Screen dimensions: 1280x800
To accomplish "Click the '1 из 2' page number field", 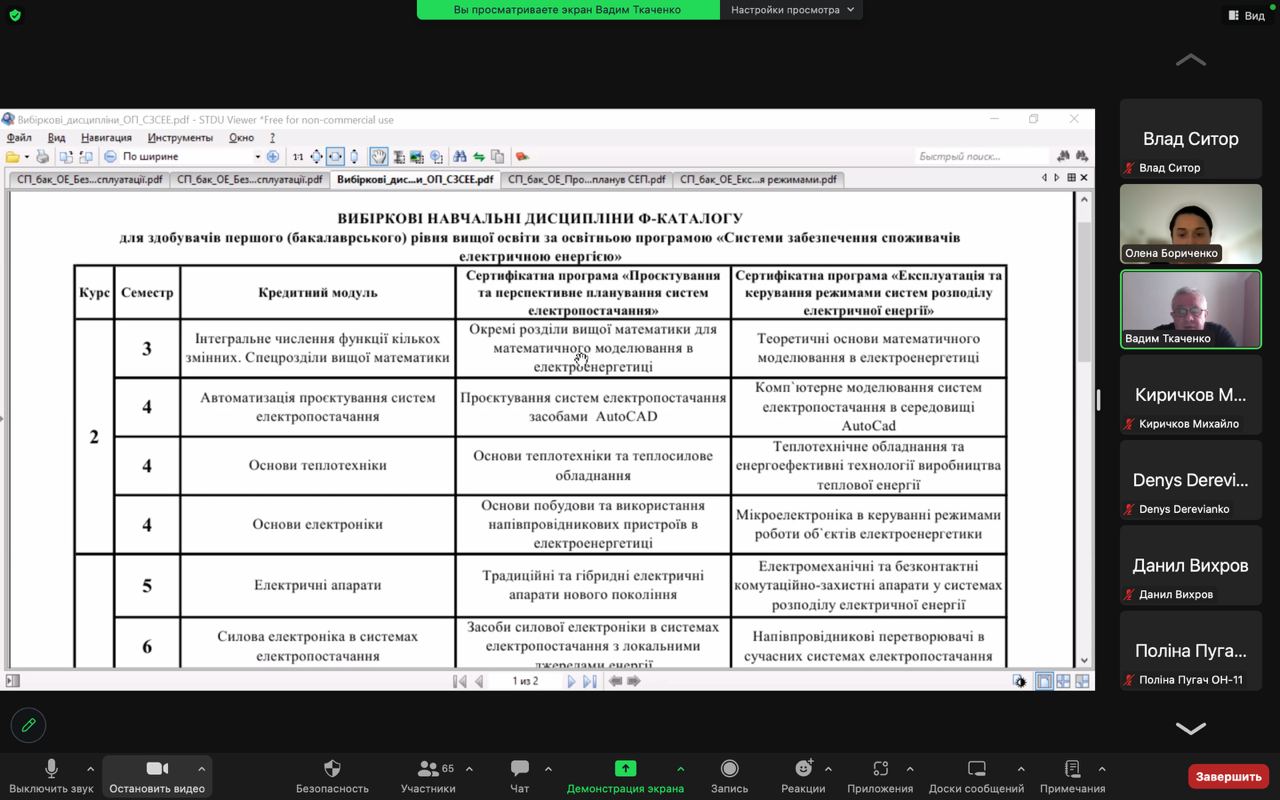I will 525,681.
